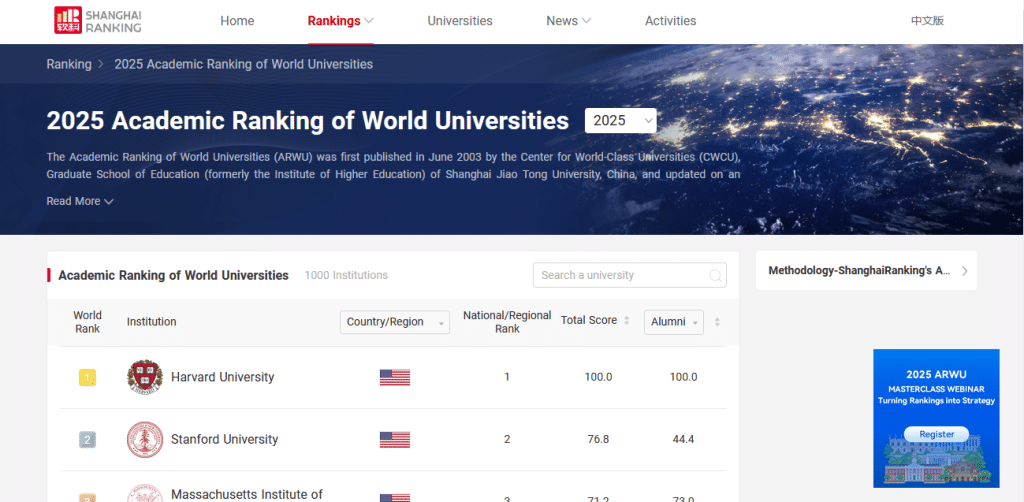Open Stanford University entry
1024x502 pixels.
(225, 439)
